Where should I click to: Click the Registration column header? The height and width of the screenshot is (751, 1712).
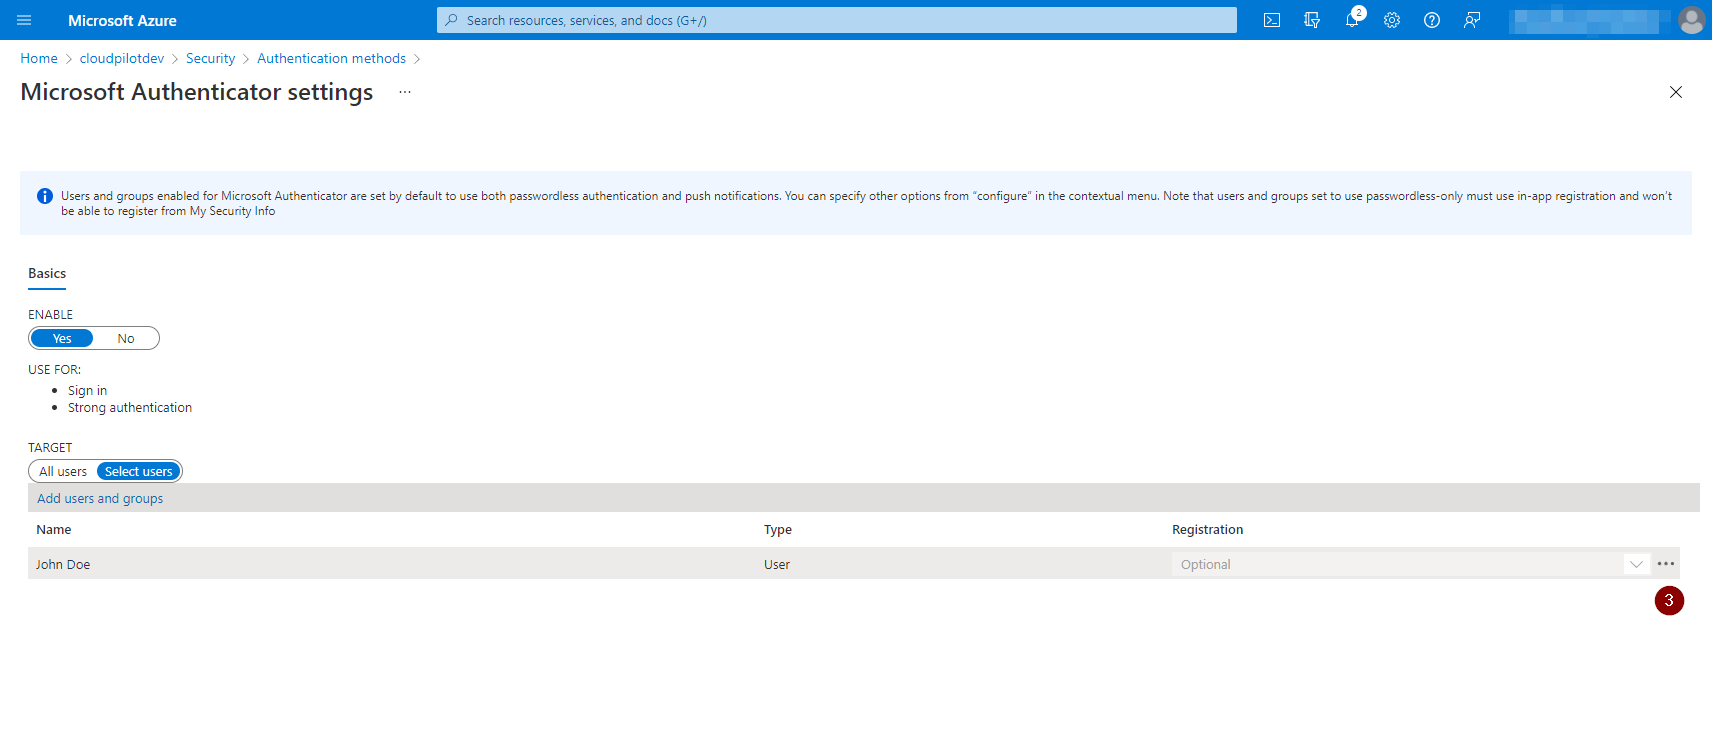click(1208, 529)
